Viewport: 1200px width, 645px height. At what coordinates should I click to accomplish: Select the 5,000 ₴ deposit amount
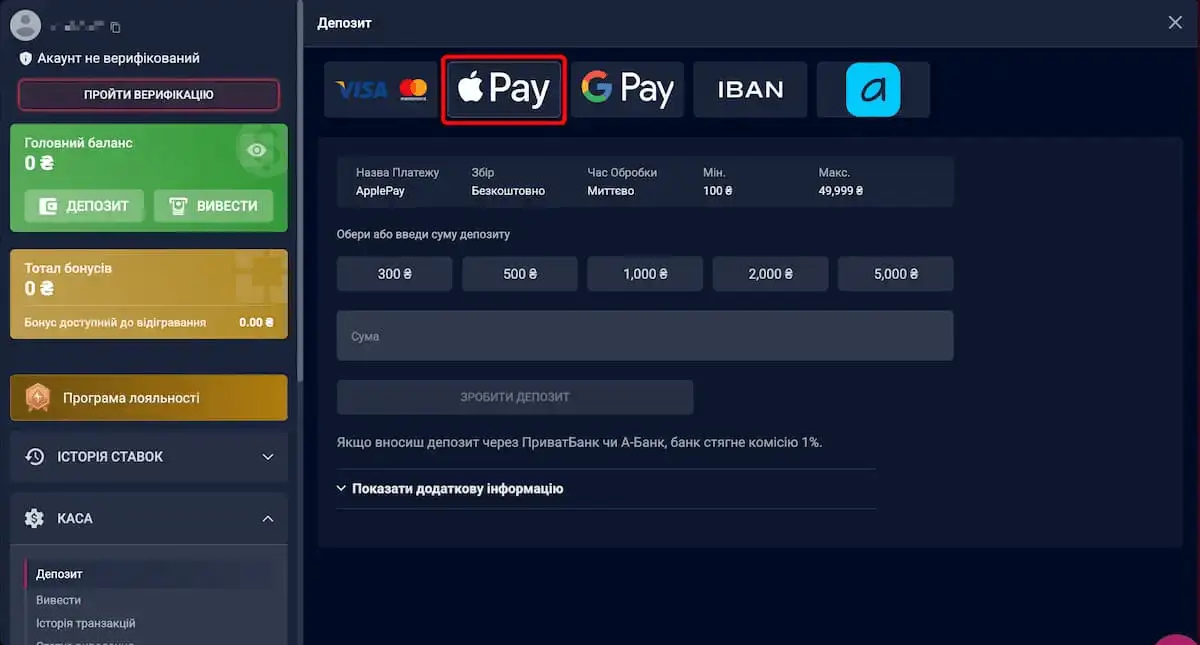(896, 274)
